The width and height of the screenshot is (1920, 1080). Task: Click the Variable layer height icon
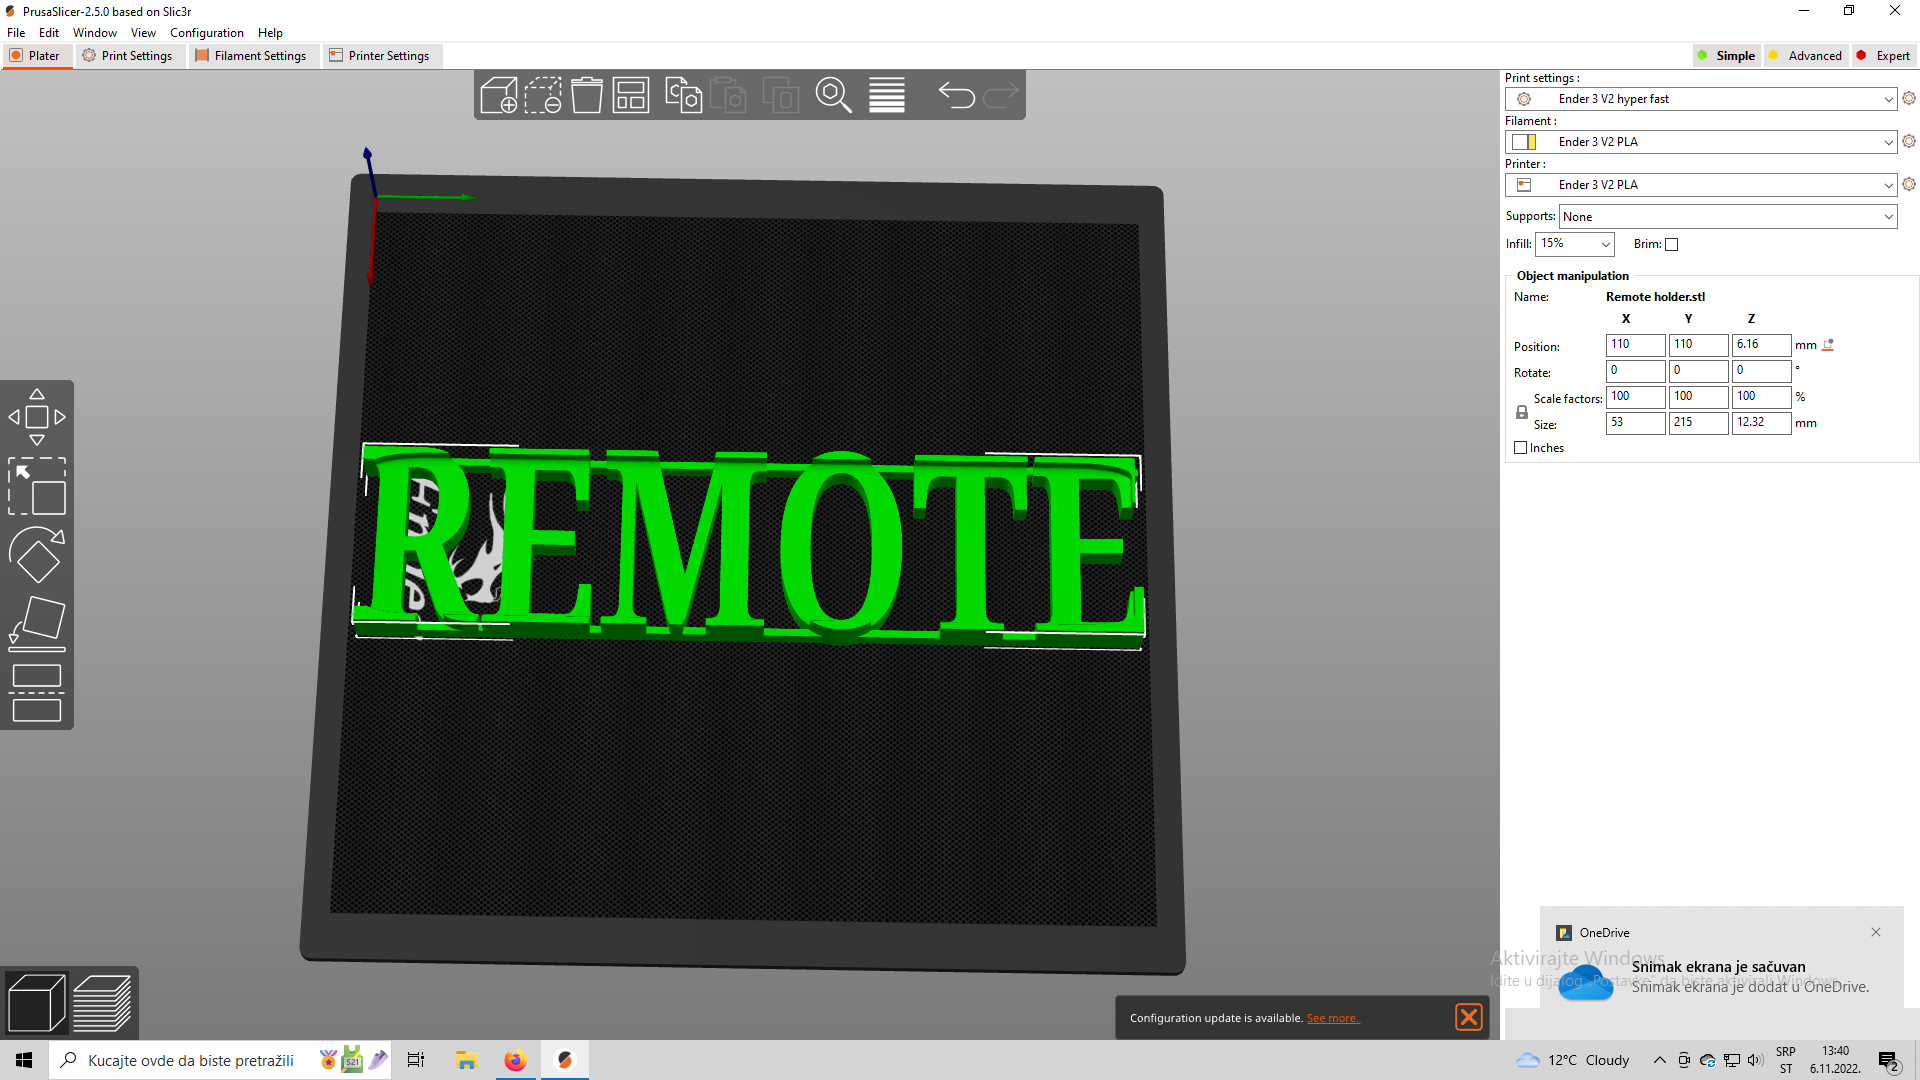(x=886, y=95)
